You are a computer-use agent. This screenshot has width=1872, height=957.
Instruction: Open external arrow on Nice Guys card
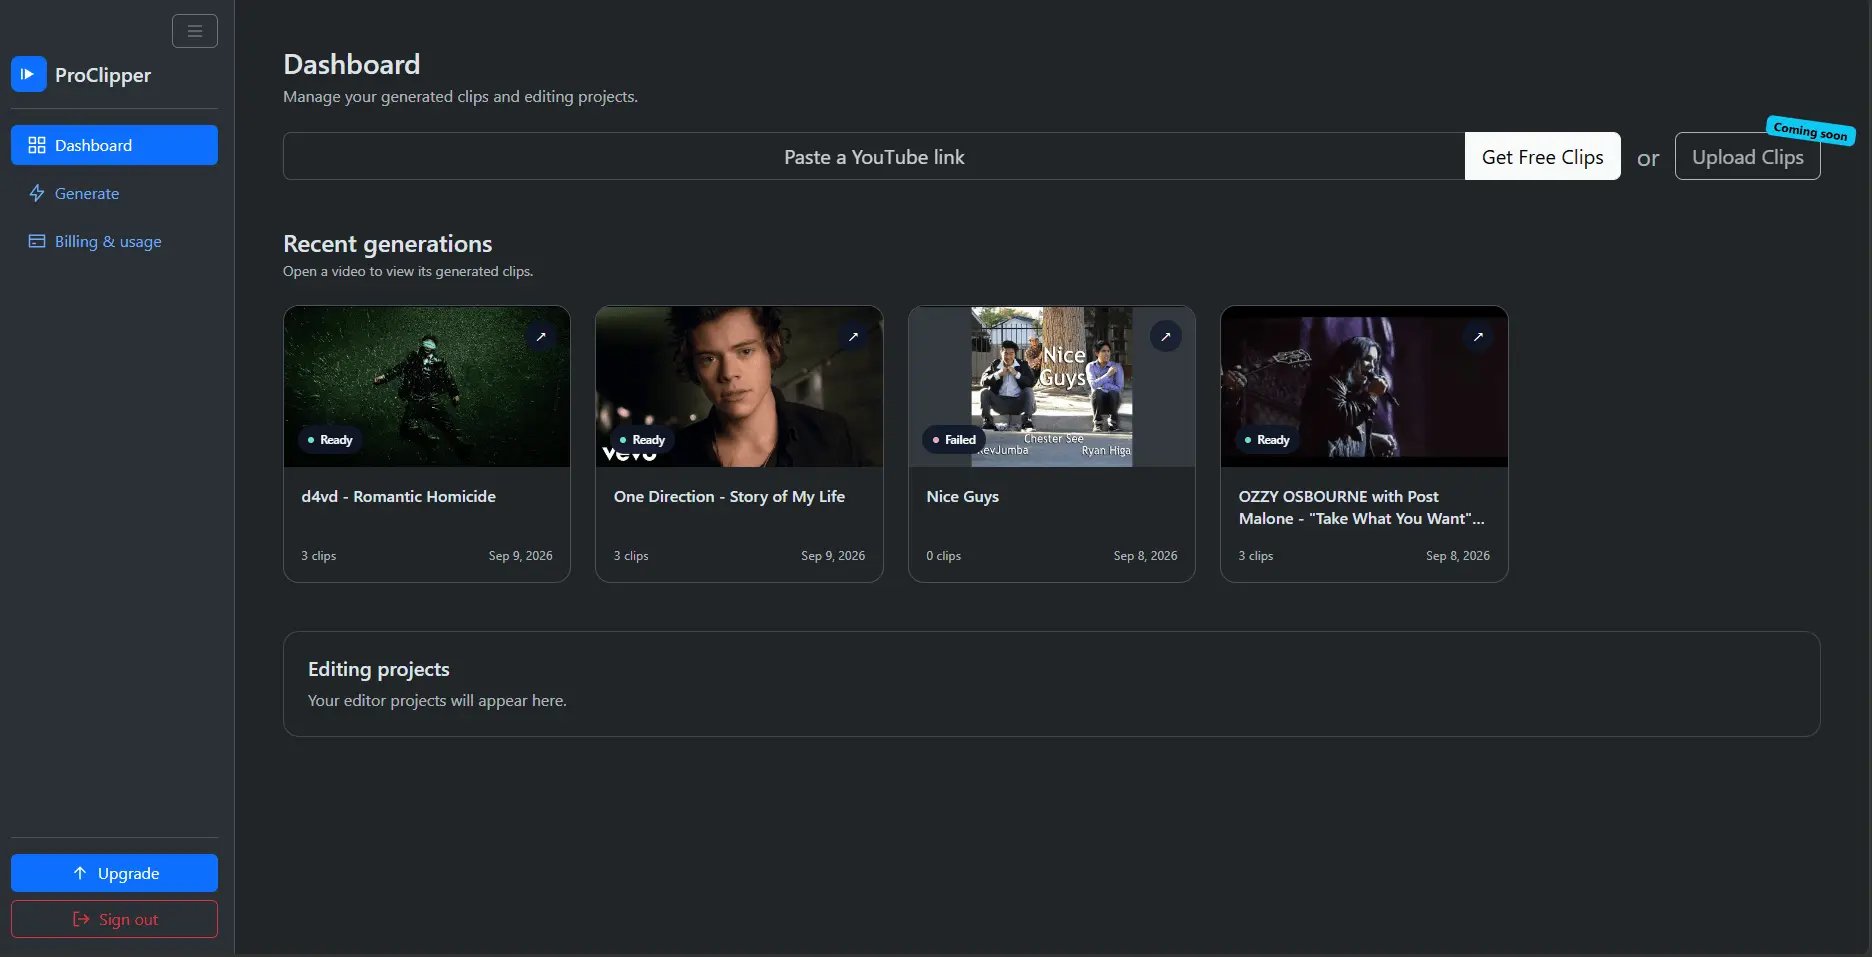pyautogui.click(x=1166, y=336)
